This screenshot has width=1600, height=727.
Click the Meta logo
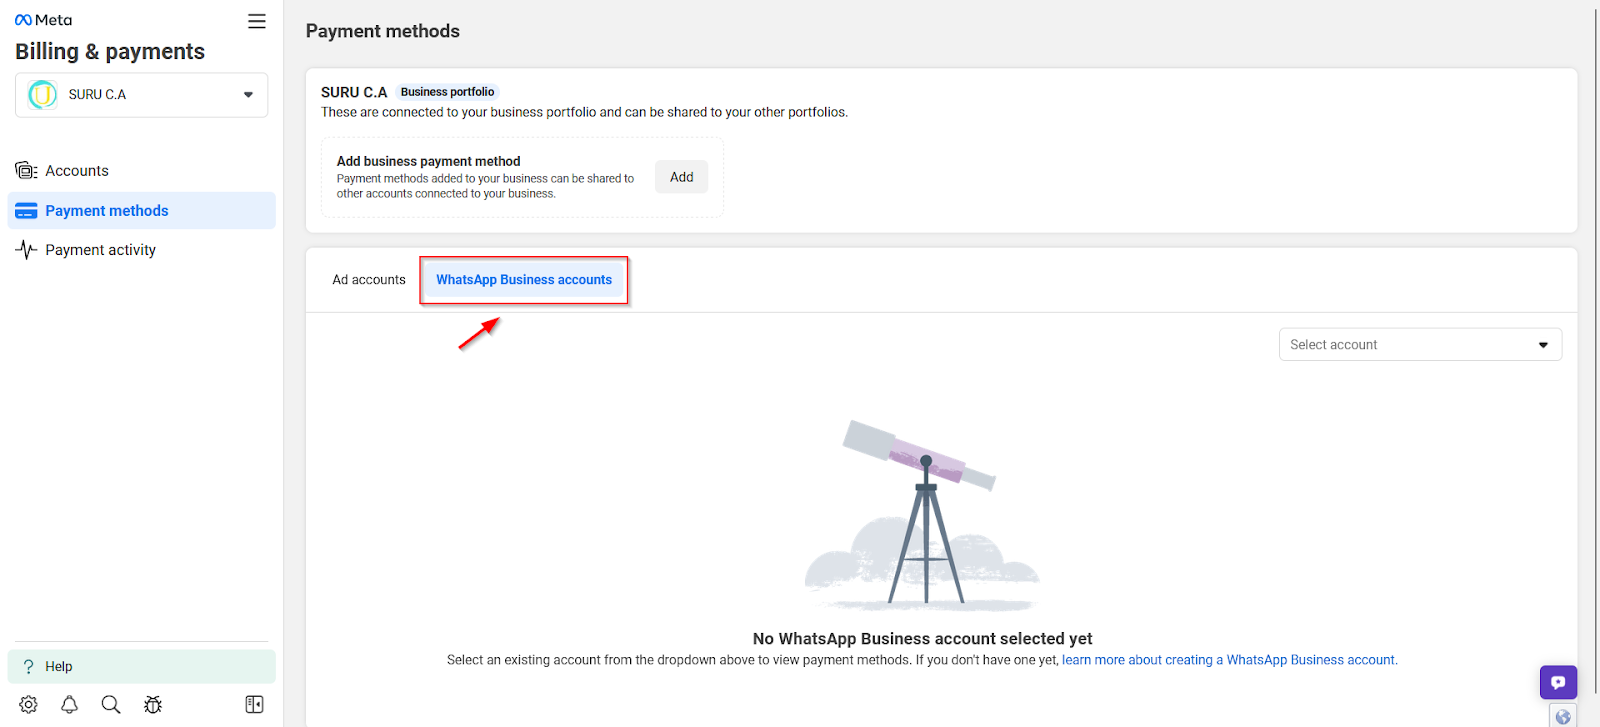click(43, 20)
